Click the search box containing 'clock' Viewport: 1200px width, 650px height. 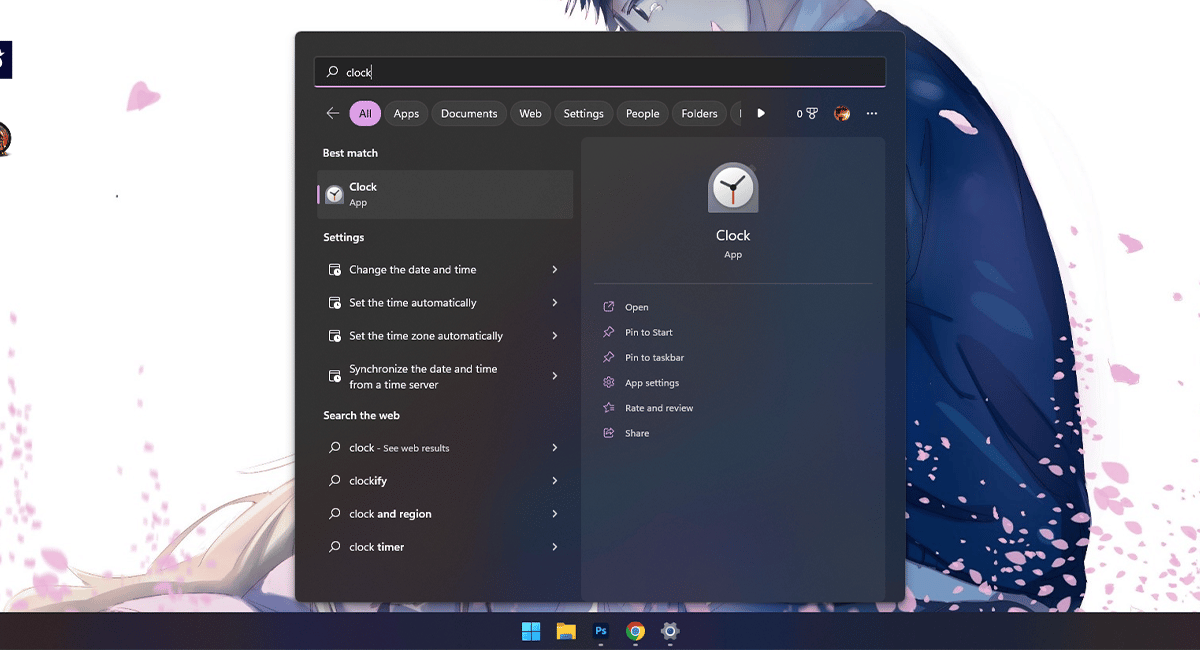click(600, 72)
